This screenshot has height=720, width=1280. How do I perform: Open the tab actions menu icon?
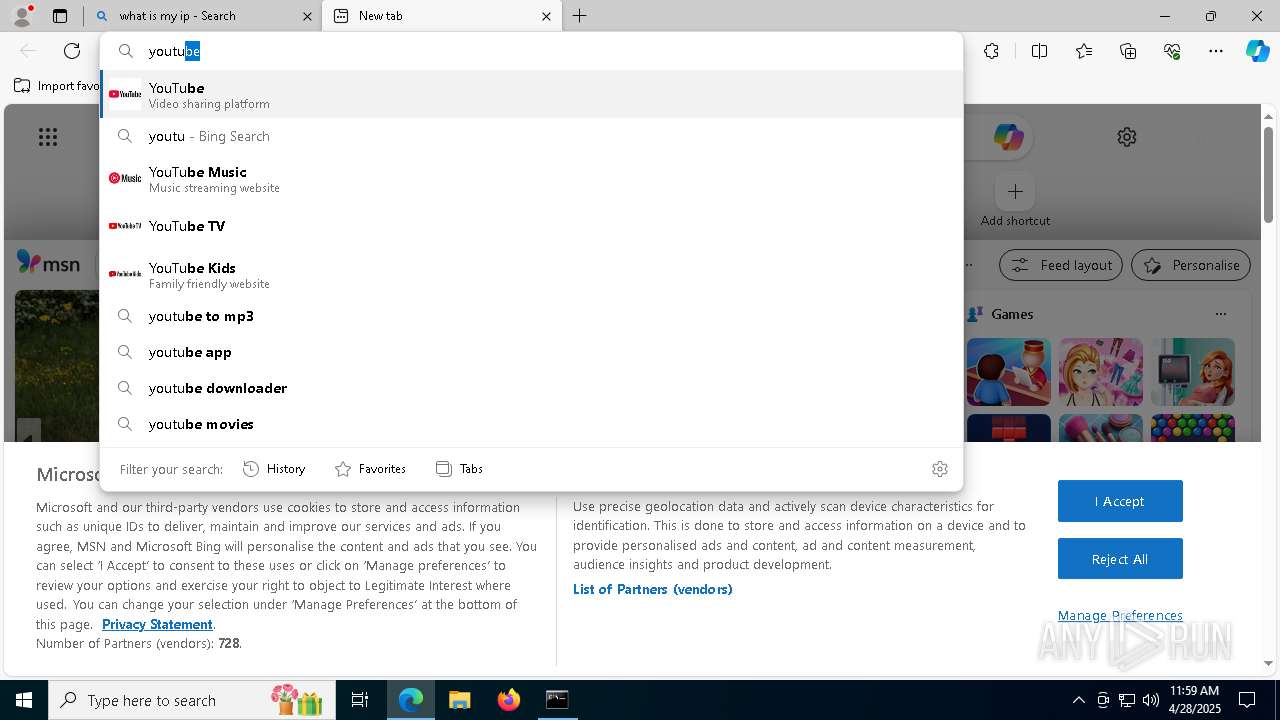click(60, 16)
